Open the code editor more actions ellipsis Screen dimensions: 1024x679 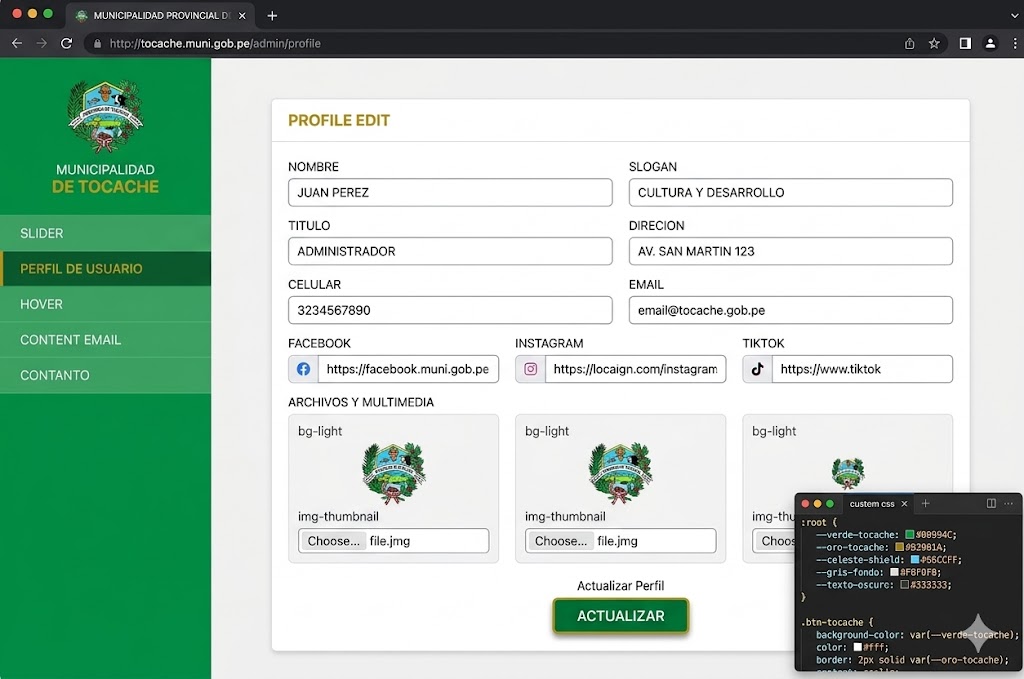1008,503
